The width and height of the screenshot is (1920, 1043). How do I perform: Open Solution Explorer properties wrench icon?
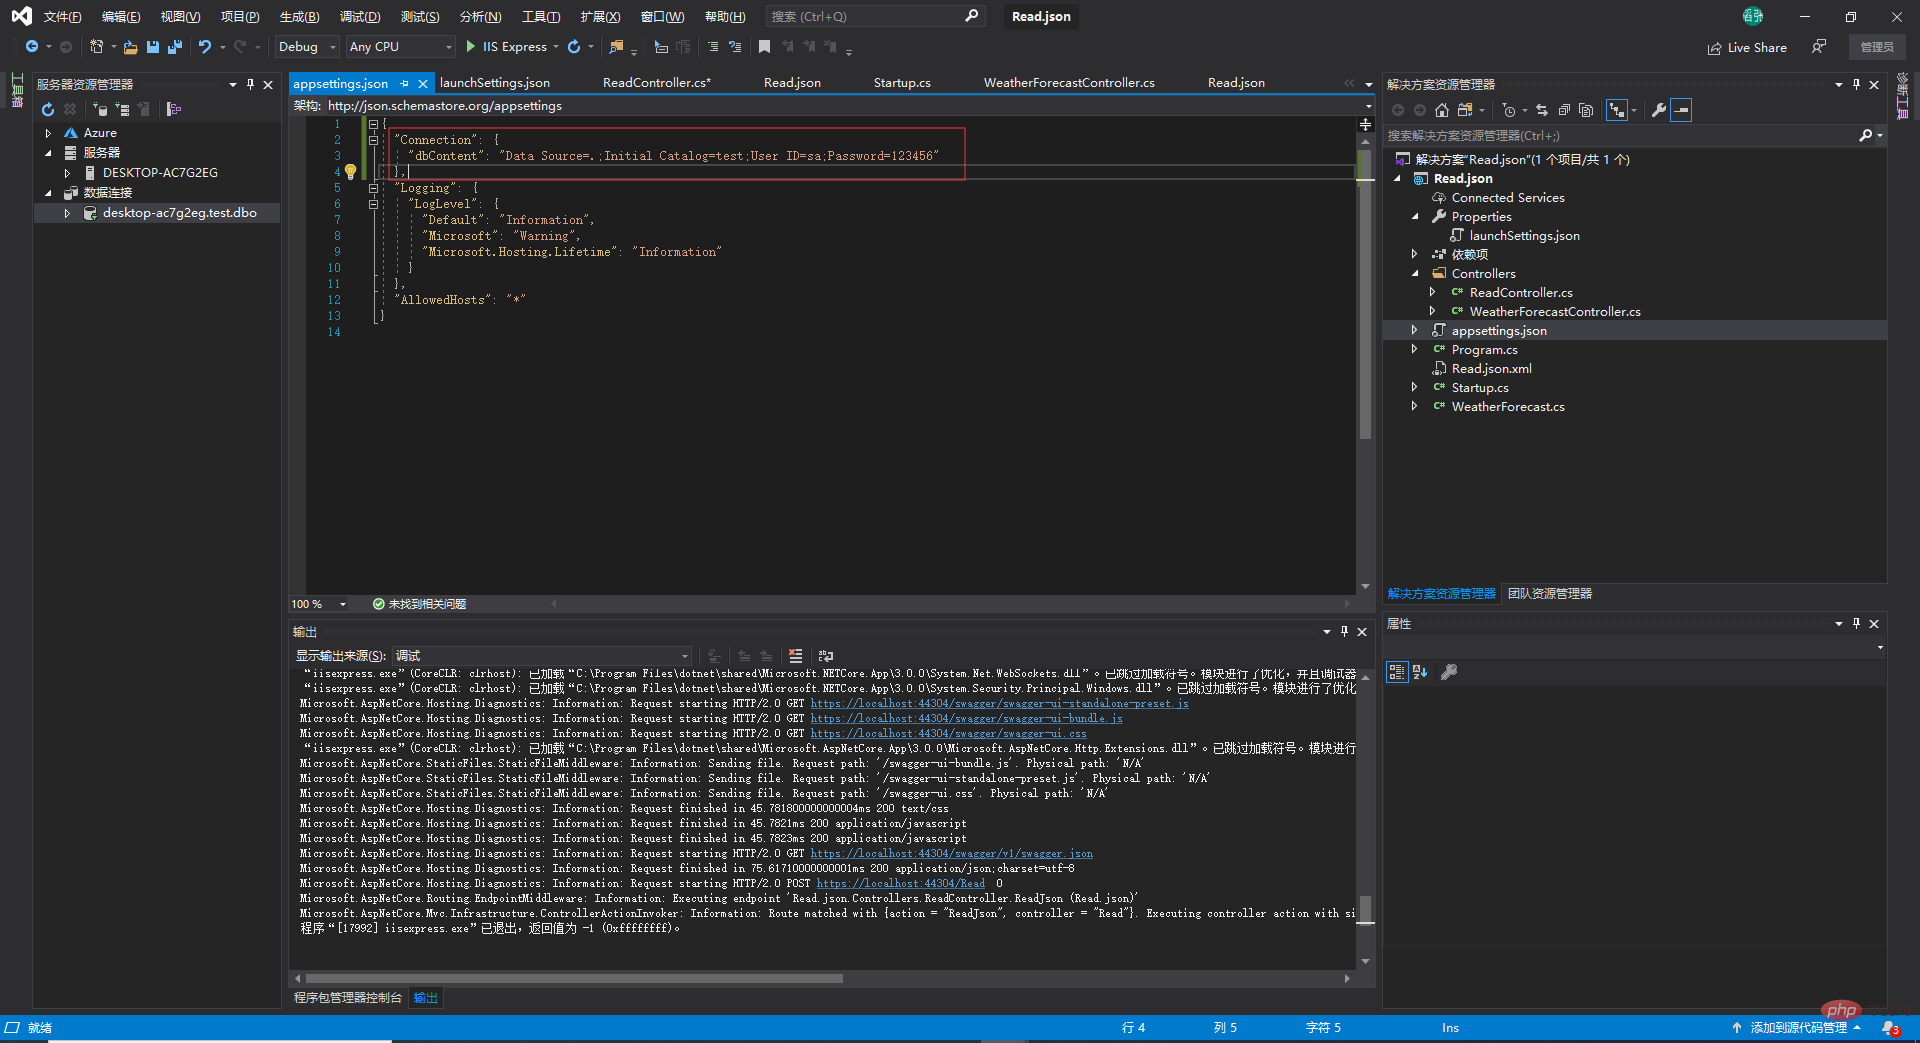1658,110
